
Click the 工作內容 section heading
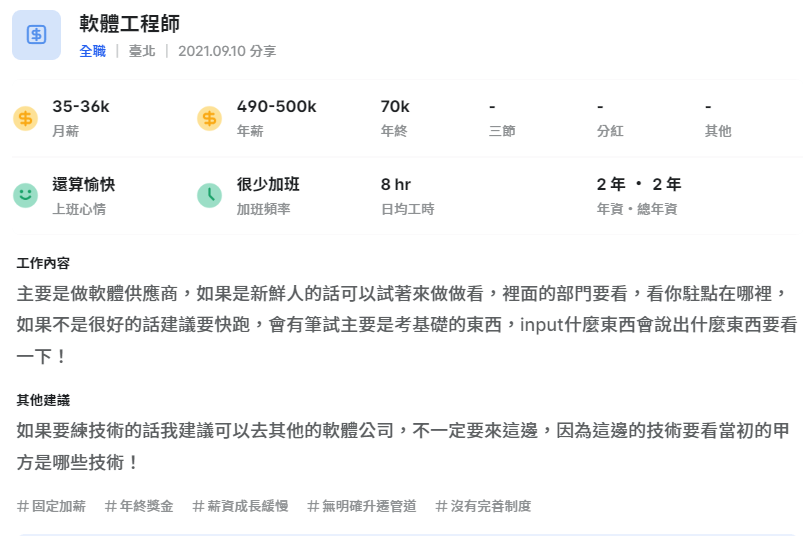(43, 263)
